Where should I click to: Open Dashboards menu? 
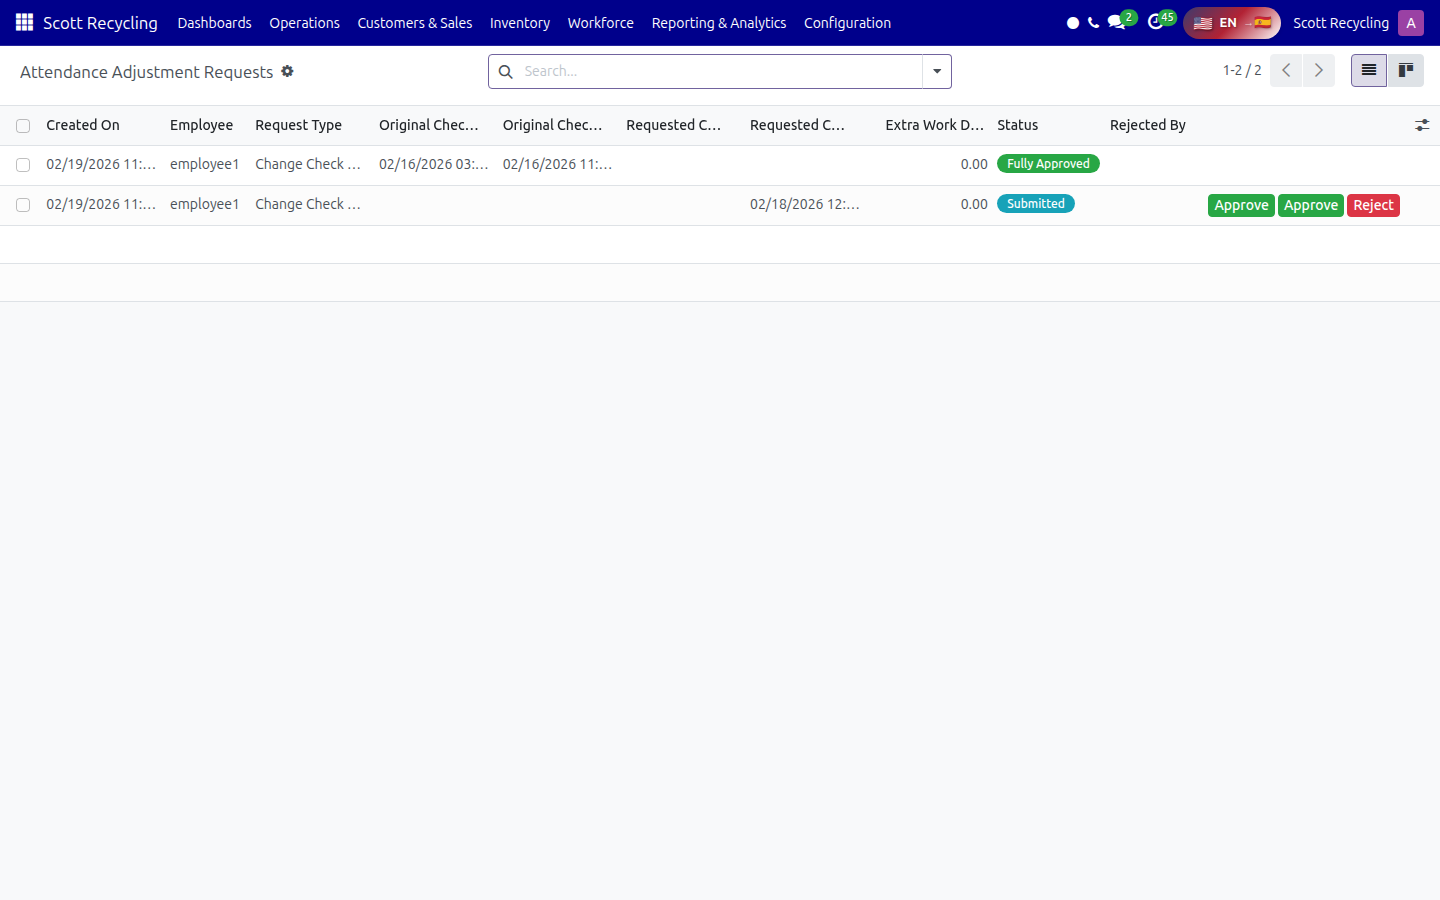[x=215, y=23]
